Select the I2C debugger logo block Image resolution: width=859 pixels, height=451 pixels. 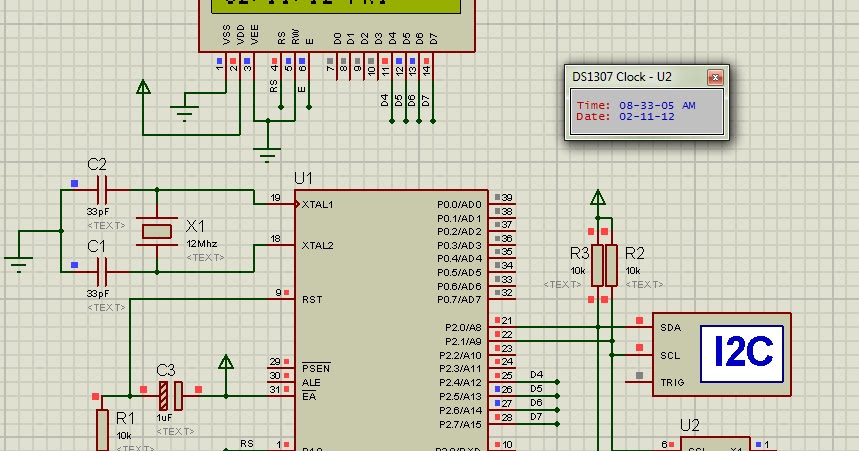[x=742, y=353]
